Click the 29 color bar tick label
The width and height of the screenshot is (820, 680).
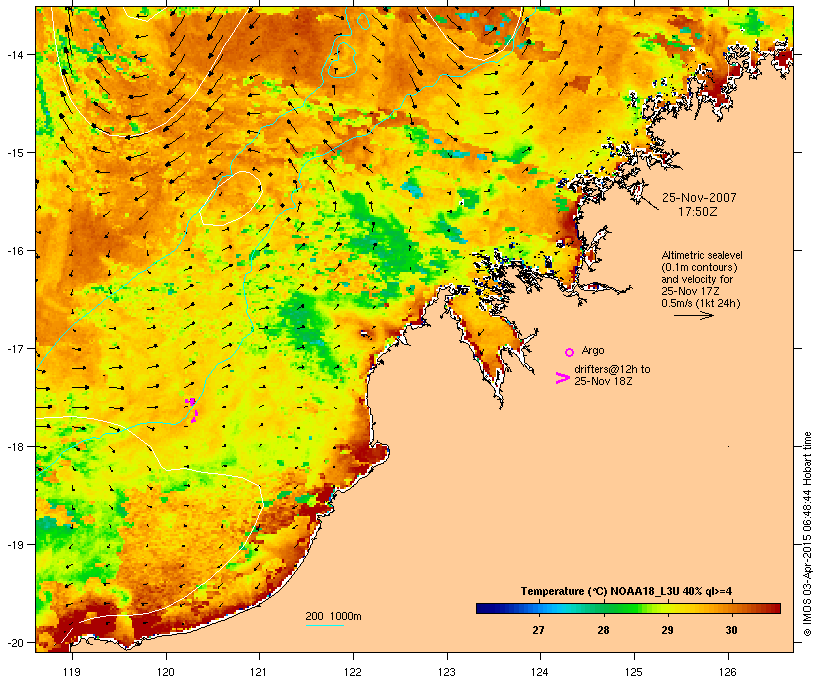[667, 630]
